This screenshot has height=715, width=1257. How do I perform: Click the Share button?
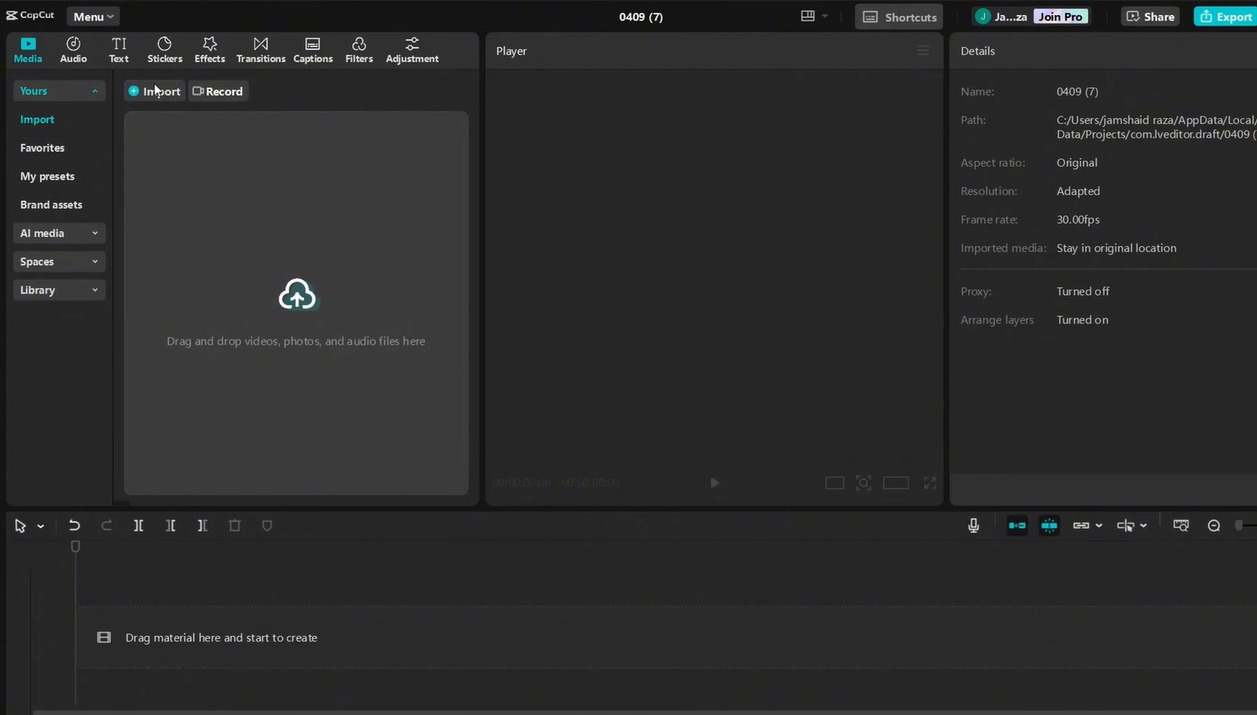click(x=1150, y=17)
